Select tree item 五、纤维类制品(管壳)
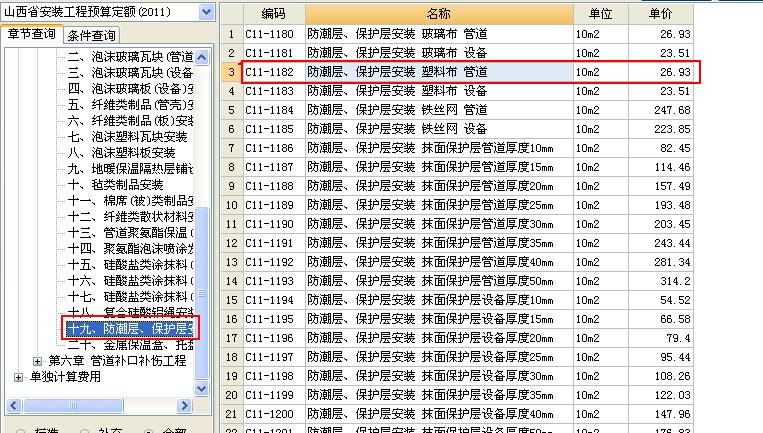763x433 pixels. [x=130, y=105]
